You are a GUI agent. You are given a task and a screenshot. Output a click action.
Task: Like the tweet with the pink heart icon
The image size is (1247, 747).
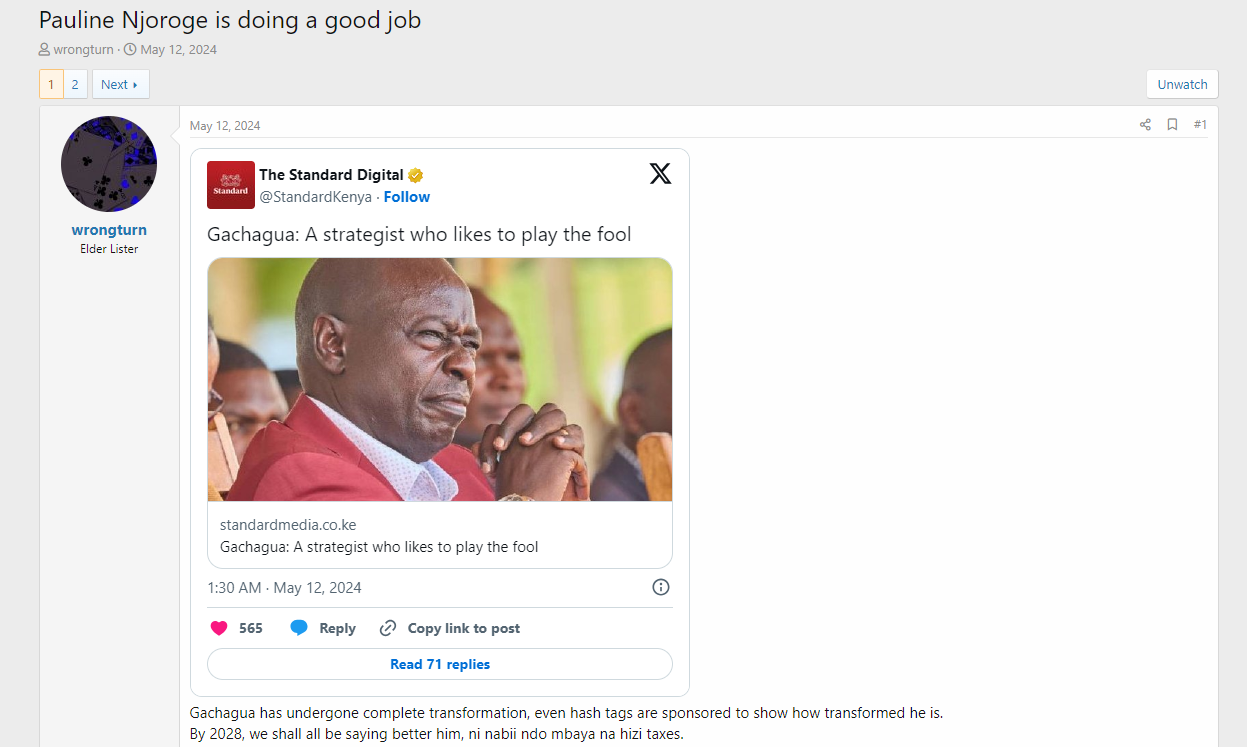(x=219, y=628)
